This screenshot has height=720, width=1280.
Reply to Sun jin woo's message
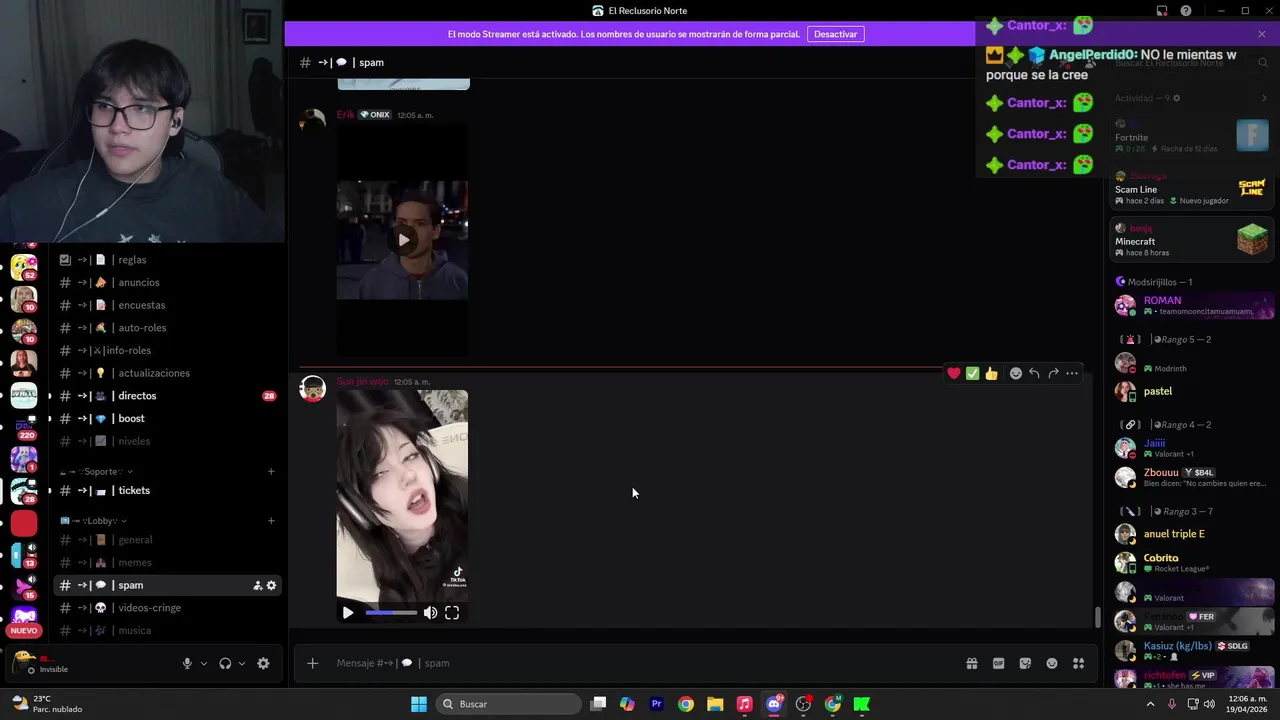tap(1034, 373)
